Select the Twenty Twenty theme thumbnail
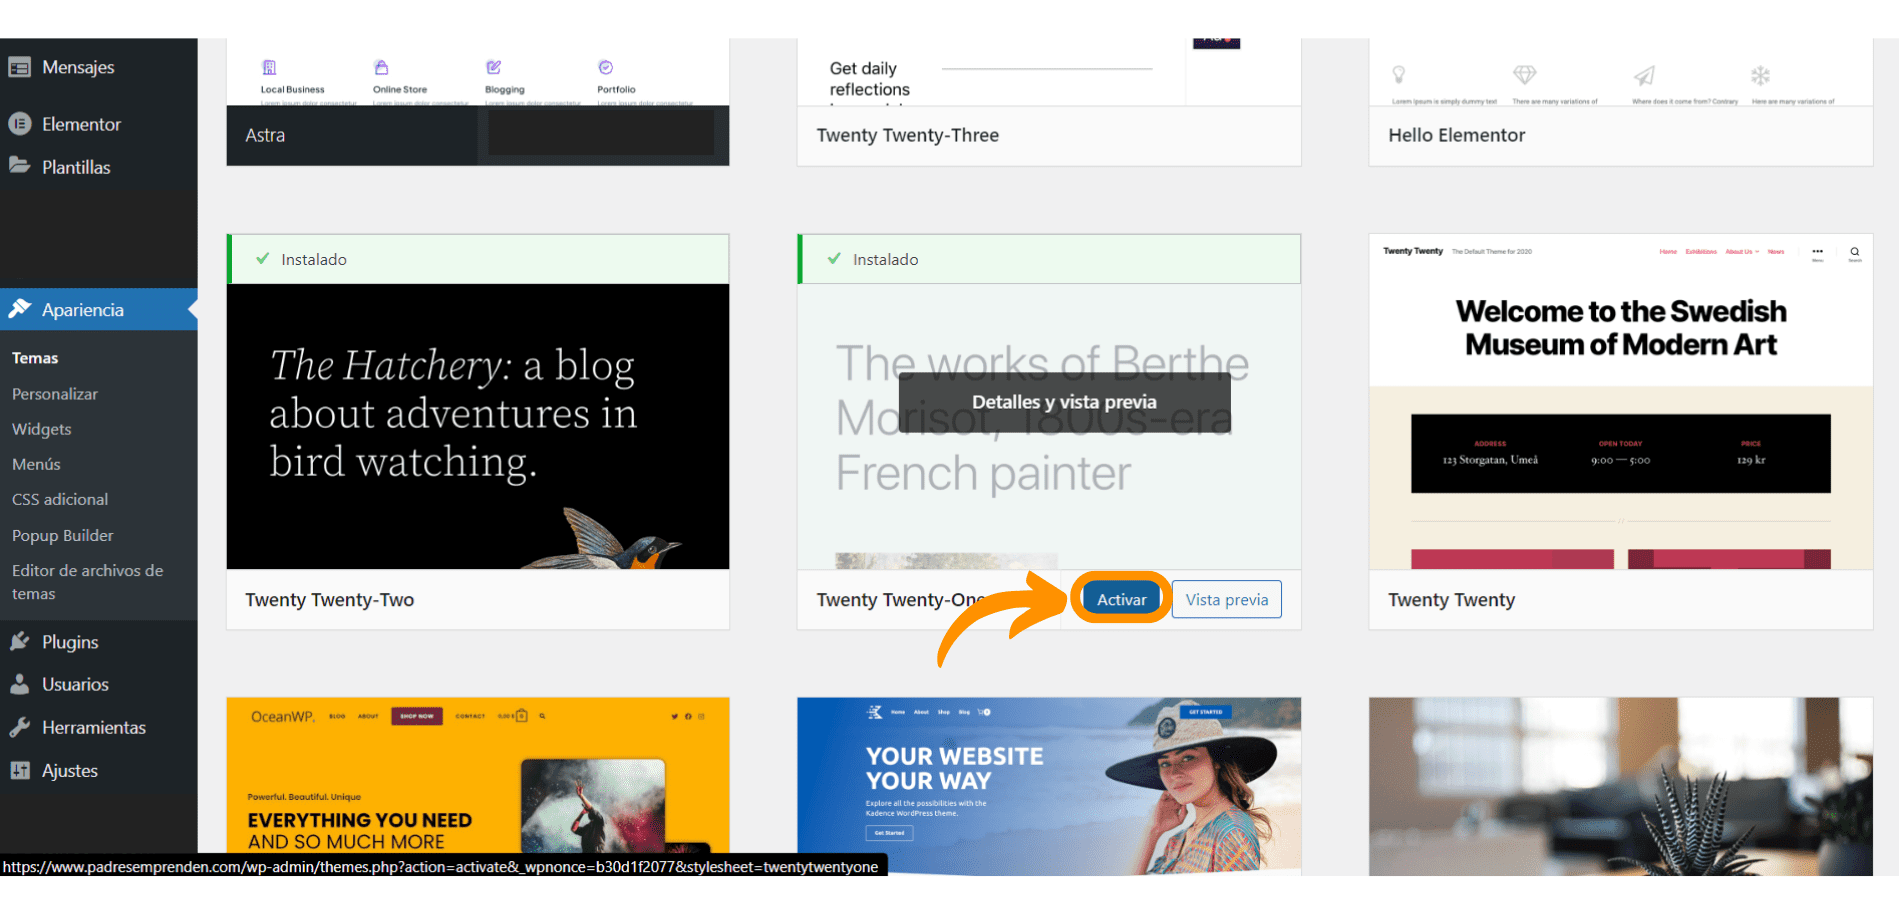Viewport: 1899px width, 914px height. pos(1621,402)
